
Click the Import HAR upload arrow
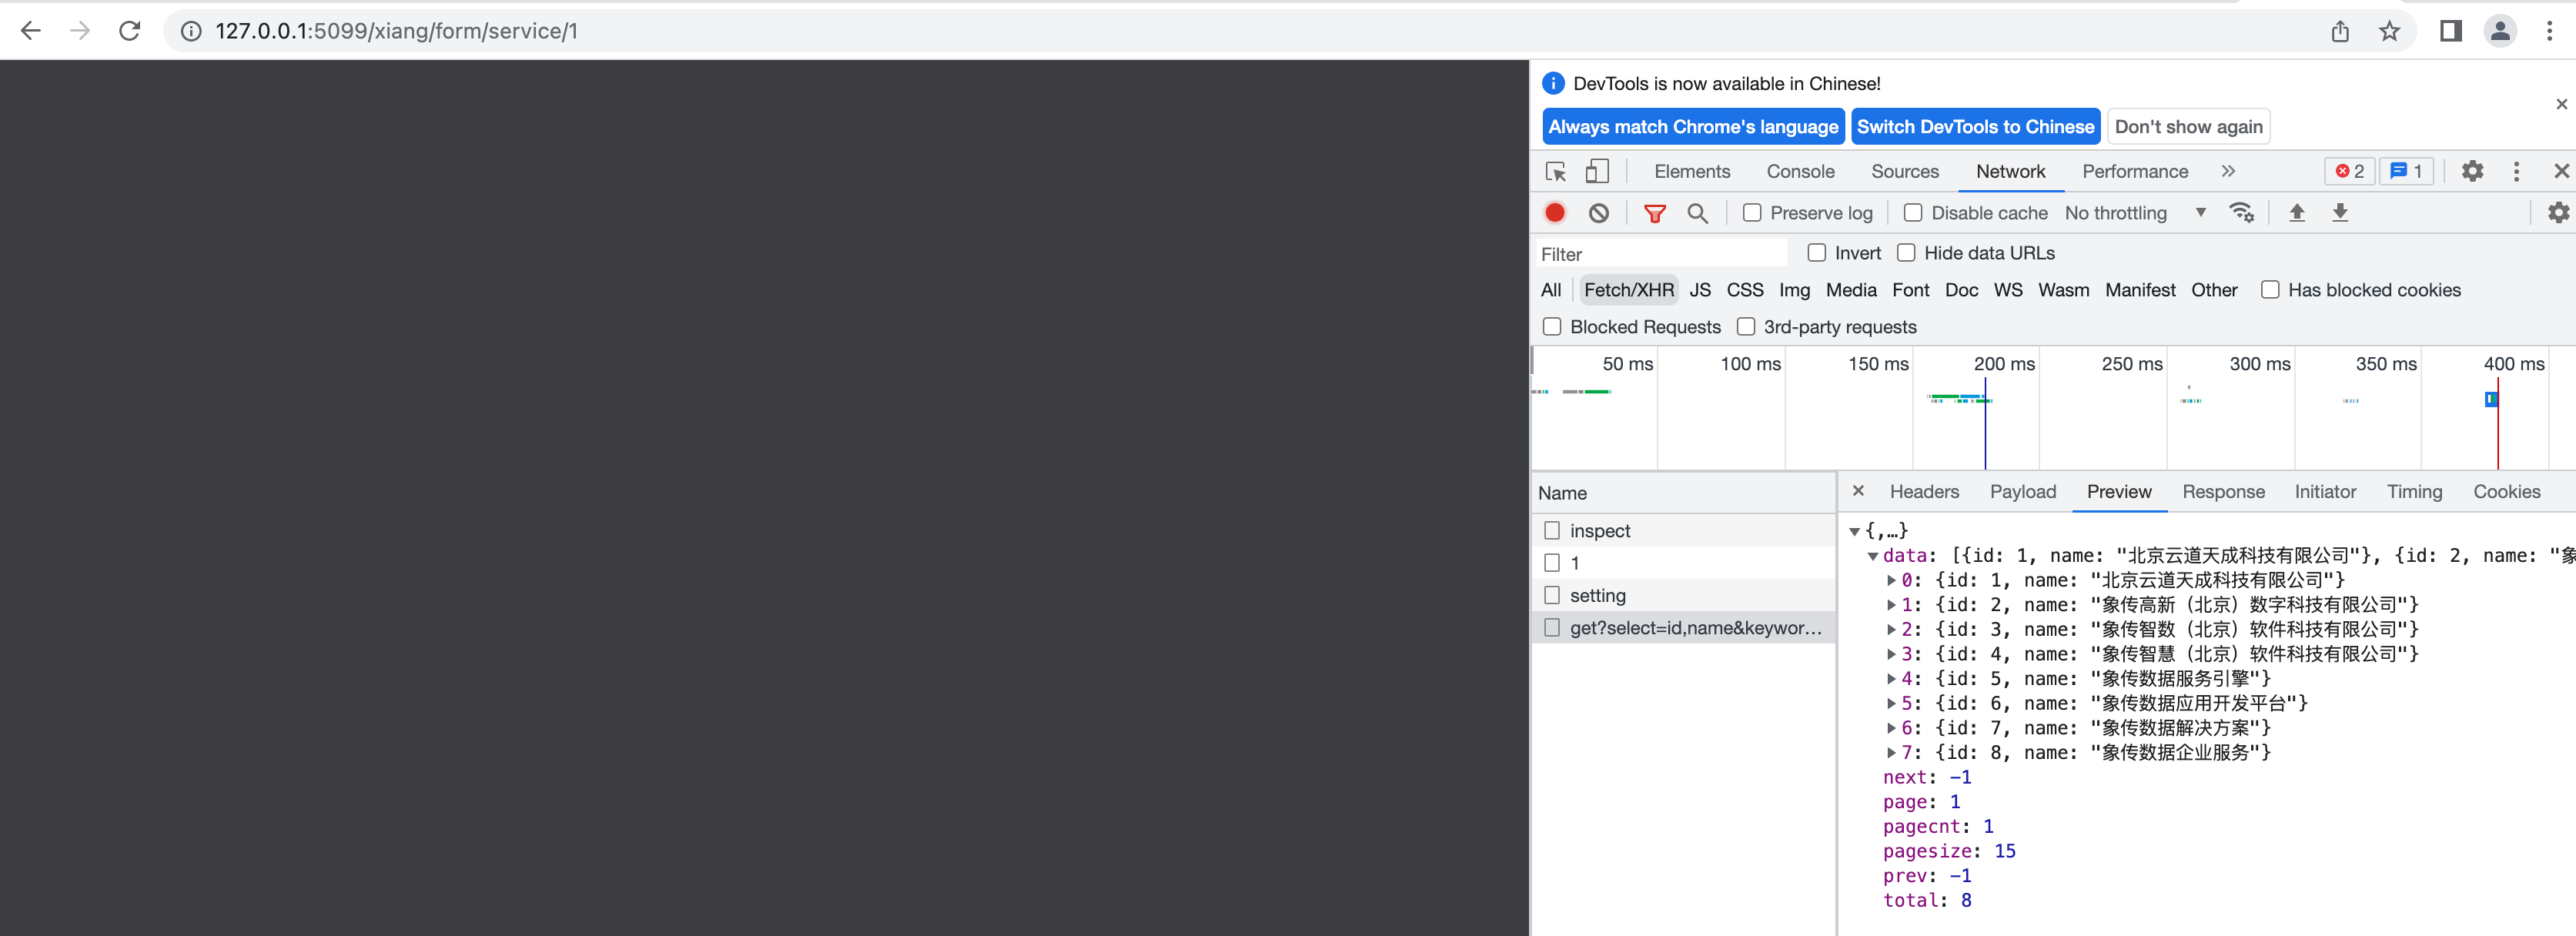pyautogui.click(x=2297, y=213)
